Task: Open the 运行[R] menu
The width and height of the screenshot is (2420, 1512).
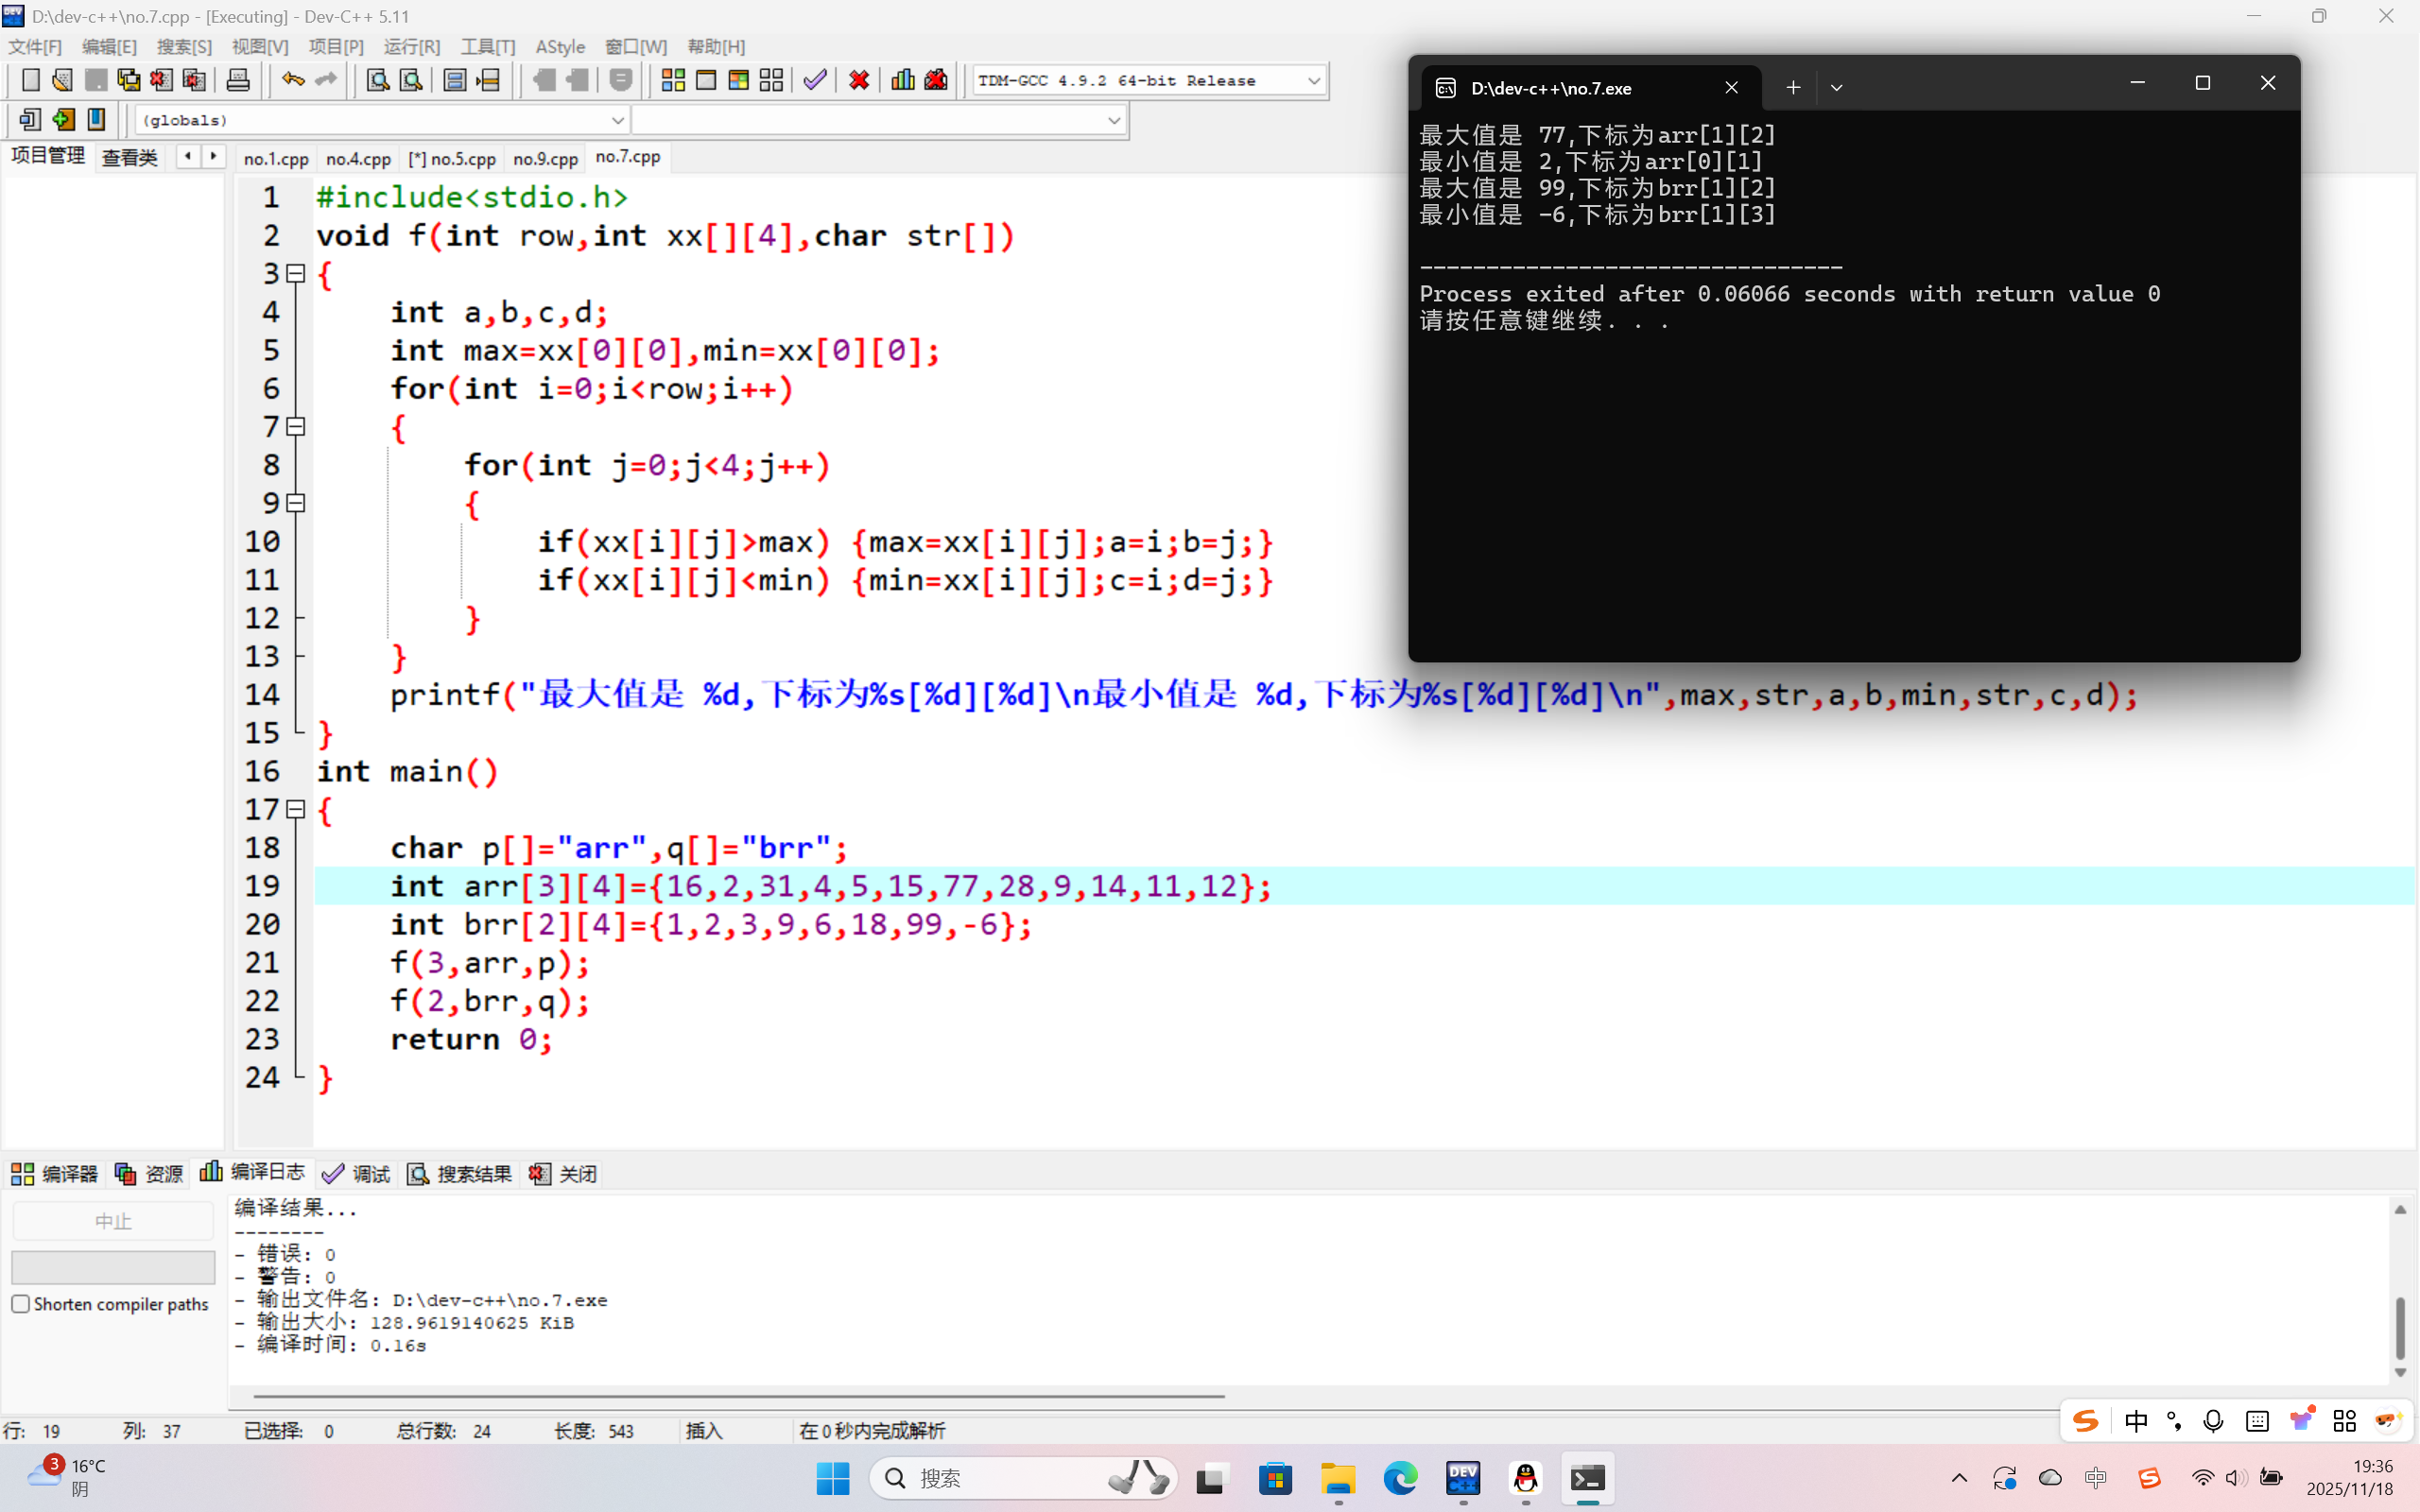Action: [412, 47]
